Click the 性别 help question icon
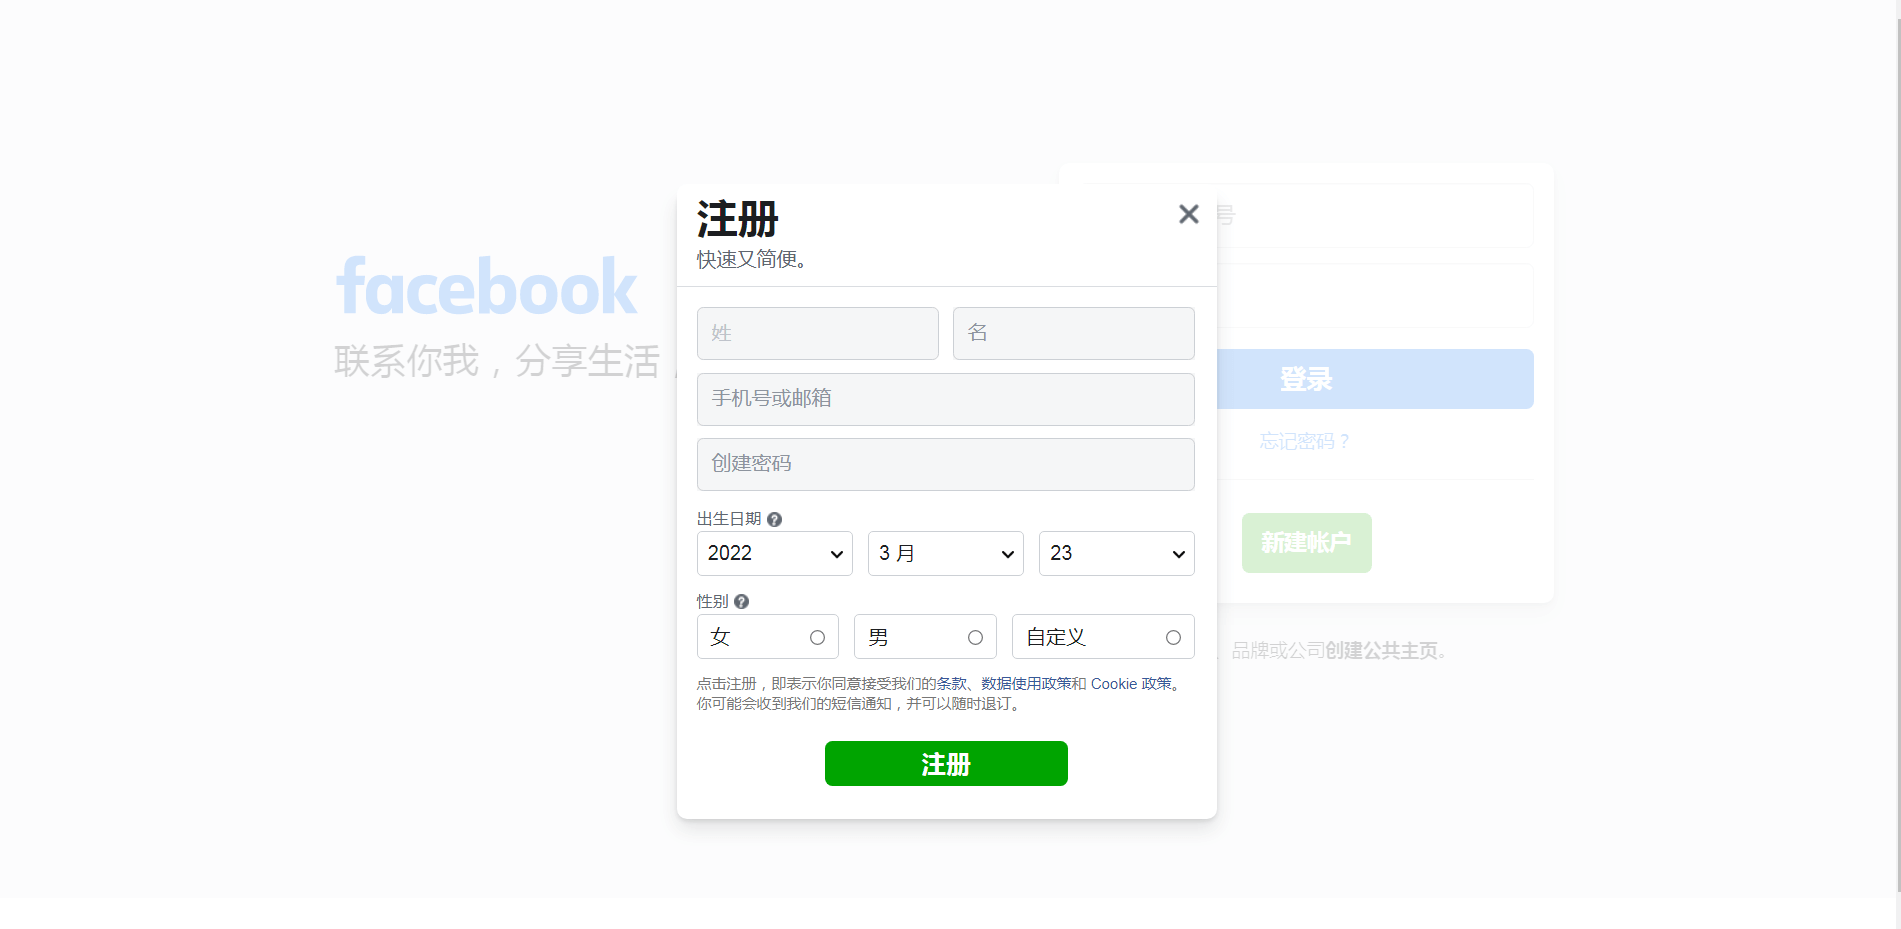Viewport: 1901px width, 929px height. 741,601
